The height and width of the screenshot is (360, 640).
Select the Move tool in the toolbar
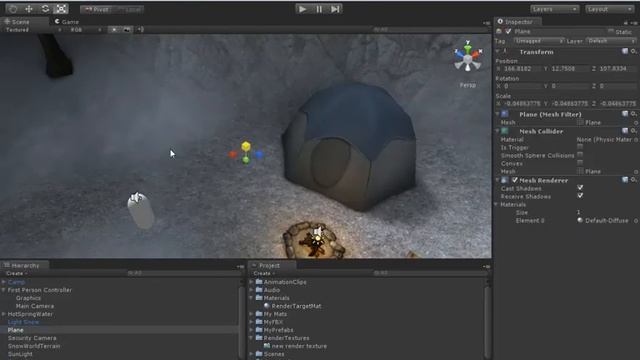click(29, 9)
